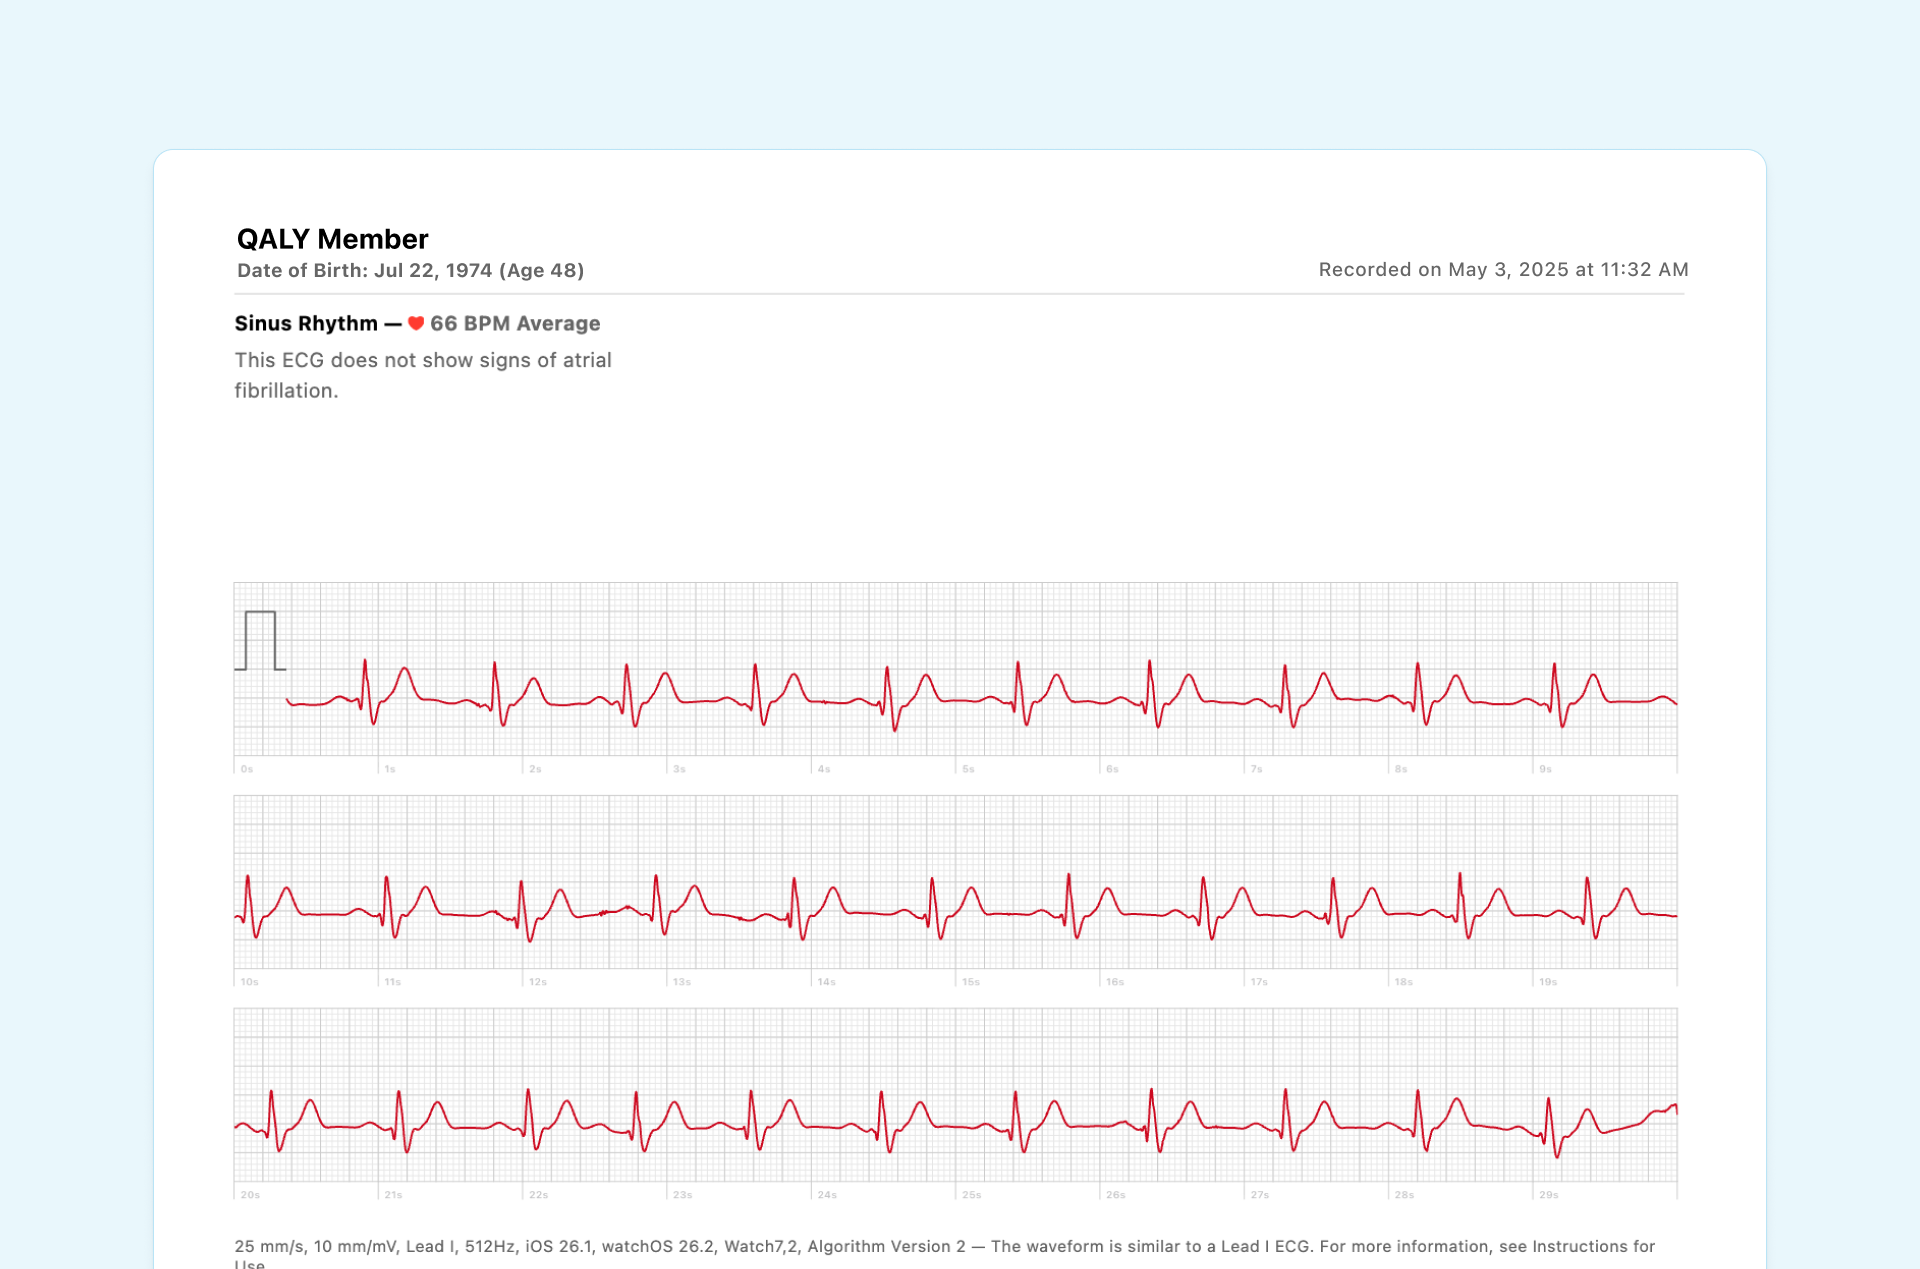This screenshot has width=1920, height=1269.
Task: Click the atrial fibrillation result description
Action: point(423,374)
